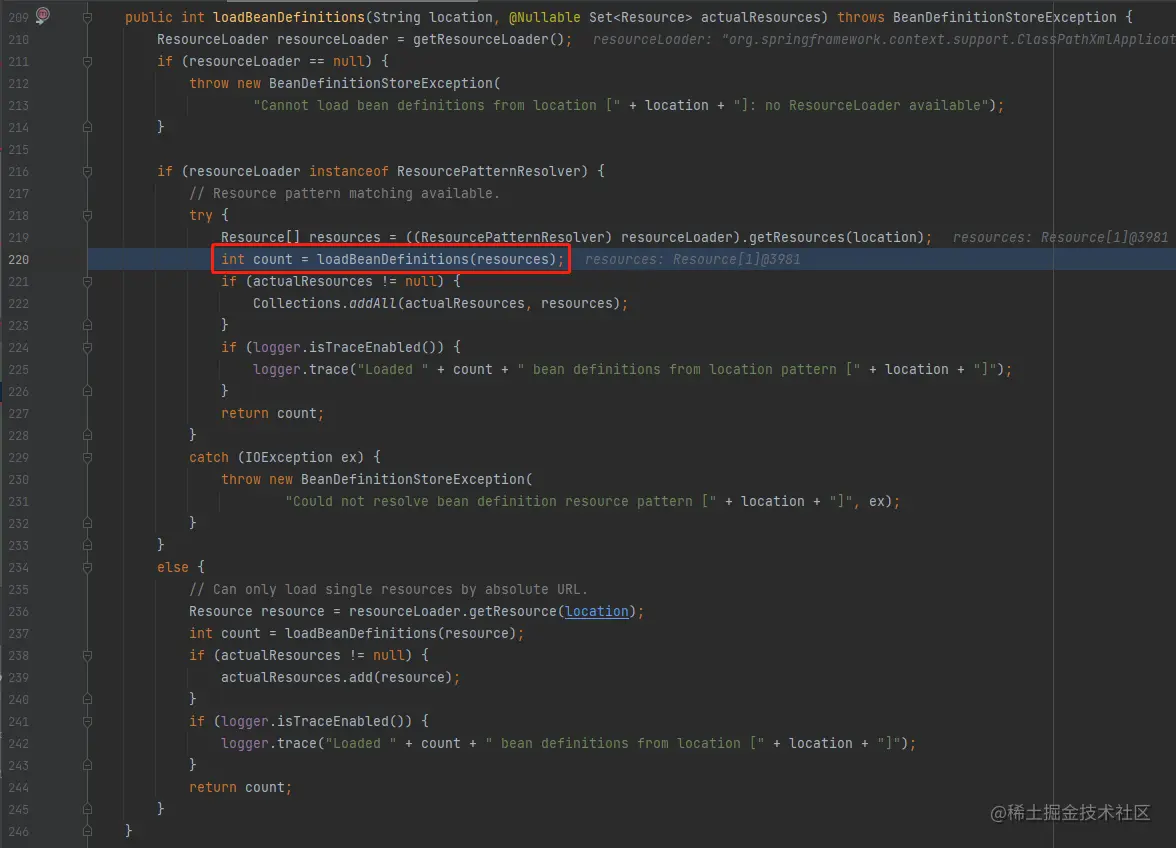This screenshot has height=848, width=1176.
Task: Collapse the actualResources check at line 238
Action: [87, 655]
